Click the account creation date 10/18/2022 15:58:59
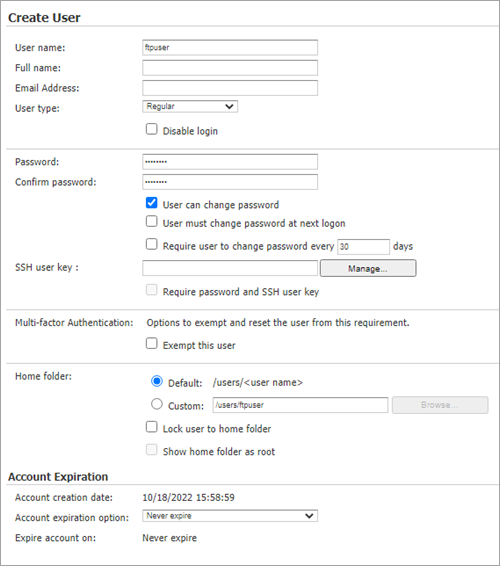The height and width of the screenshot is (566, 500). (188, 497)
